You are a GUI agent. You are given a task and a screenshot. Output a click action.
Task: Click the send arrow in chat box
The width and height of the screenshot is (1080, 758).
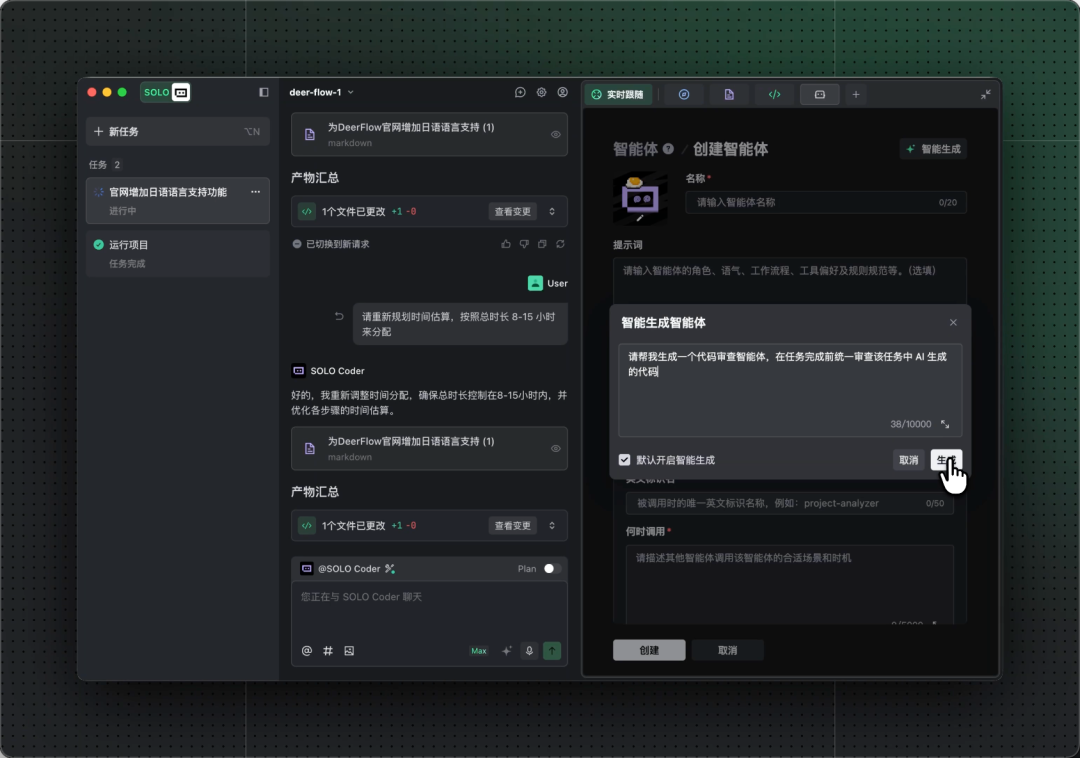tap(552, 651)
